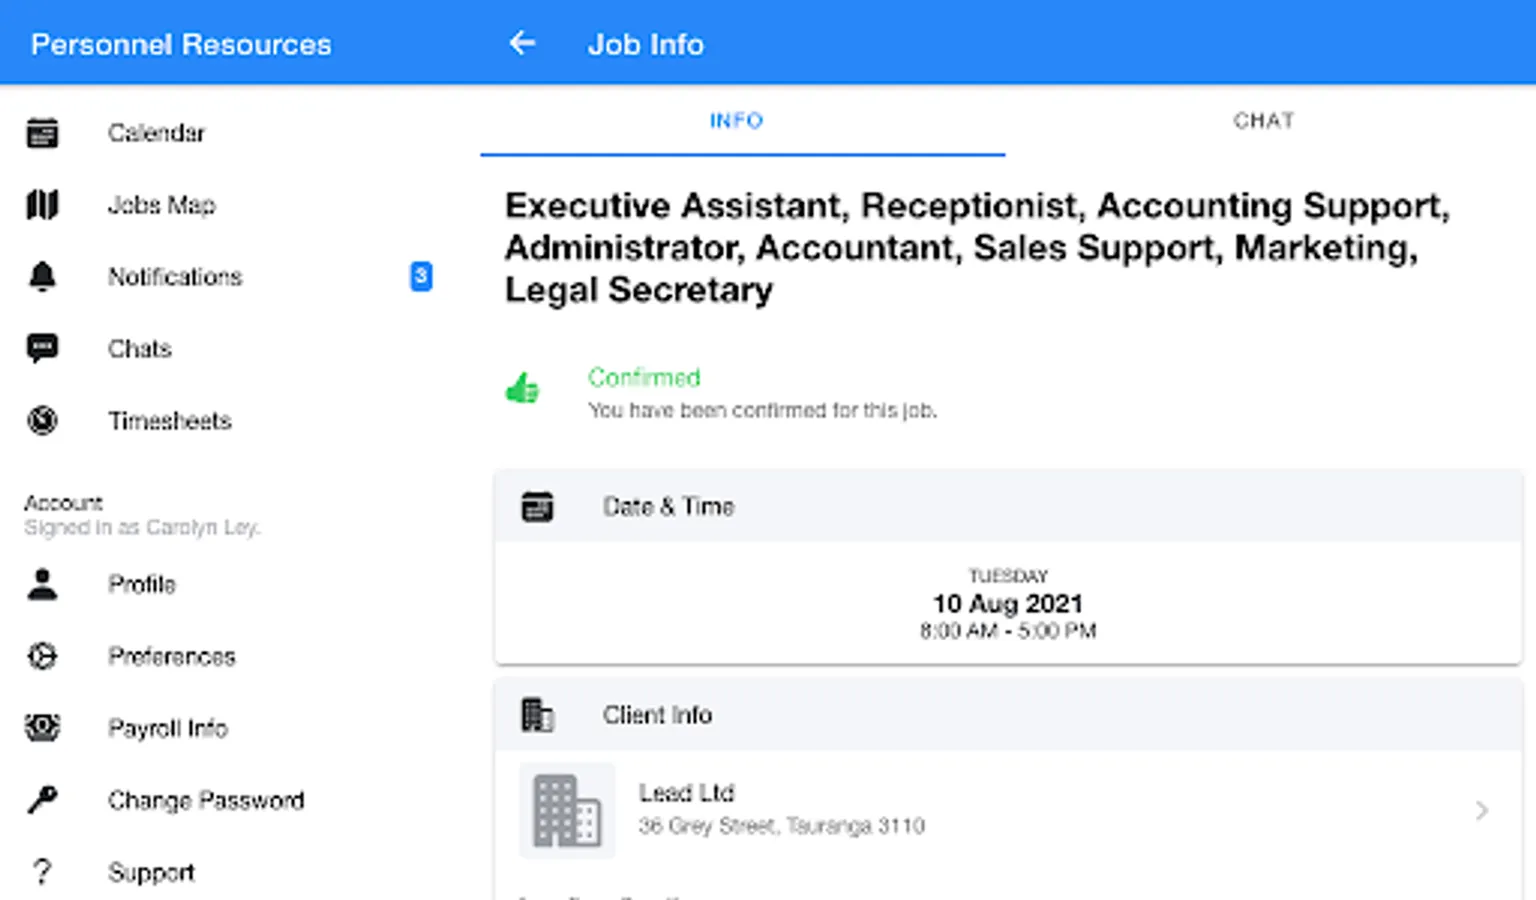The image size is (1536, 900).
Task: Click the Payroll Info money icon
Action: click(x=42, y=728)
